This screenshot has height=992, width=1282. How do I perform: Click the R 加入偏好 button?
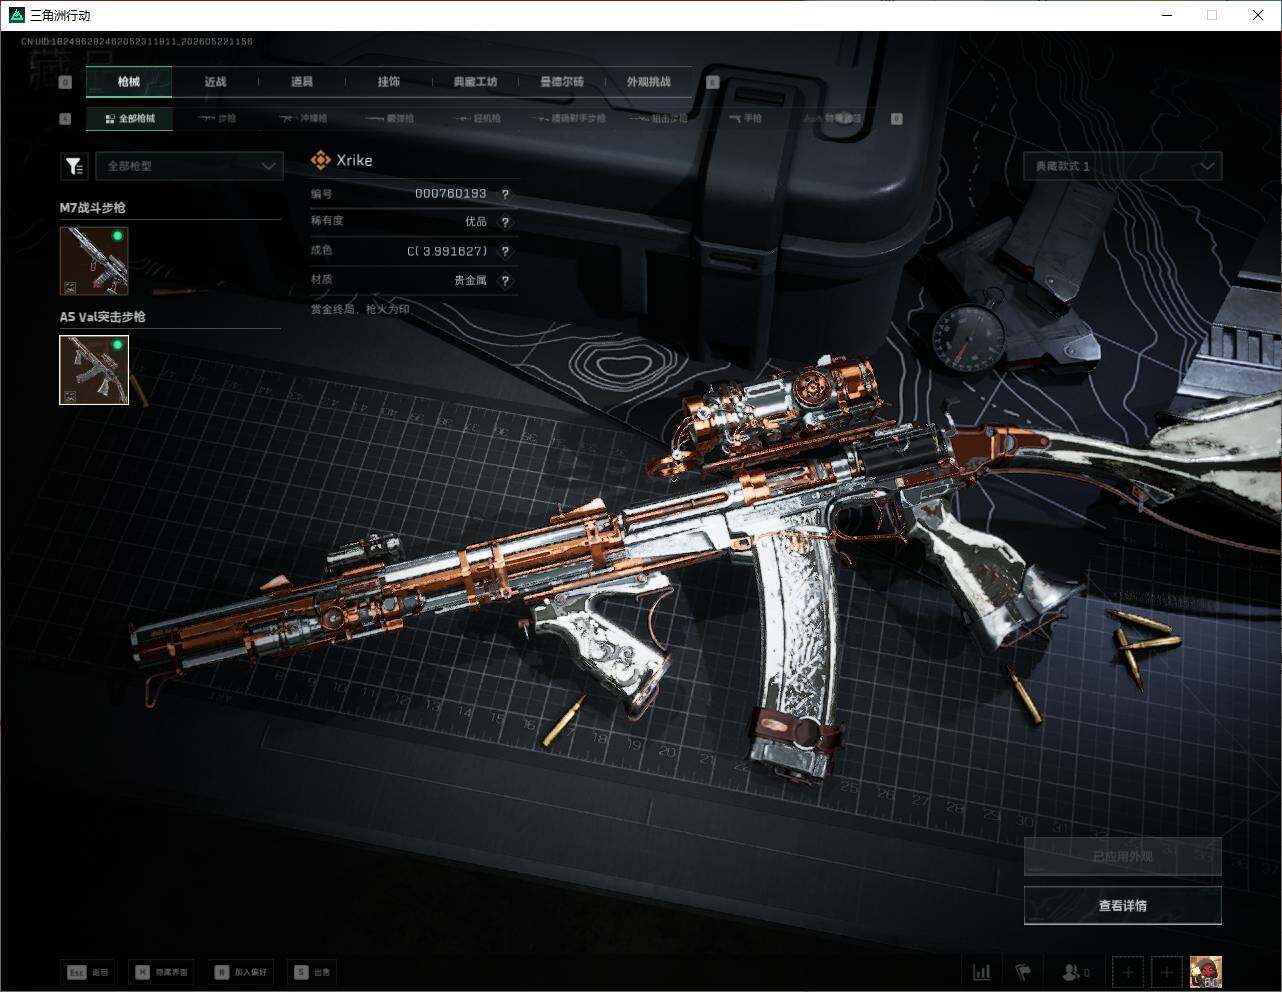pyautogui.click(x=240, y=972)
